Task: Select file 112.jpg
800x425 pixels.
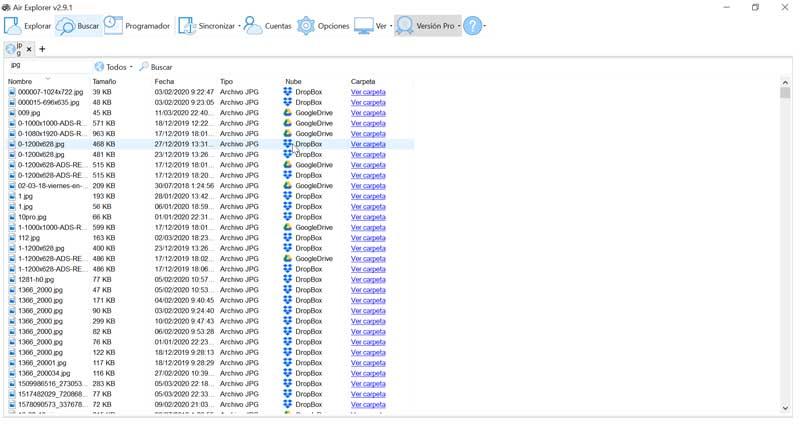Action: click(x=29, y=238)
